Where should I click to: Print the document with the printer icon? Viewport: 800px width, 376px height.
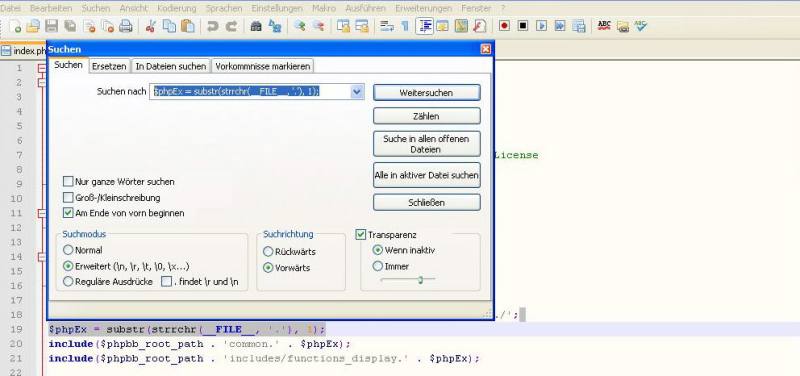pos(126,26)
